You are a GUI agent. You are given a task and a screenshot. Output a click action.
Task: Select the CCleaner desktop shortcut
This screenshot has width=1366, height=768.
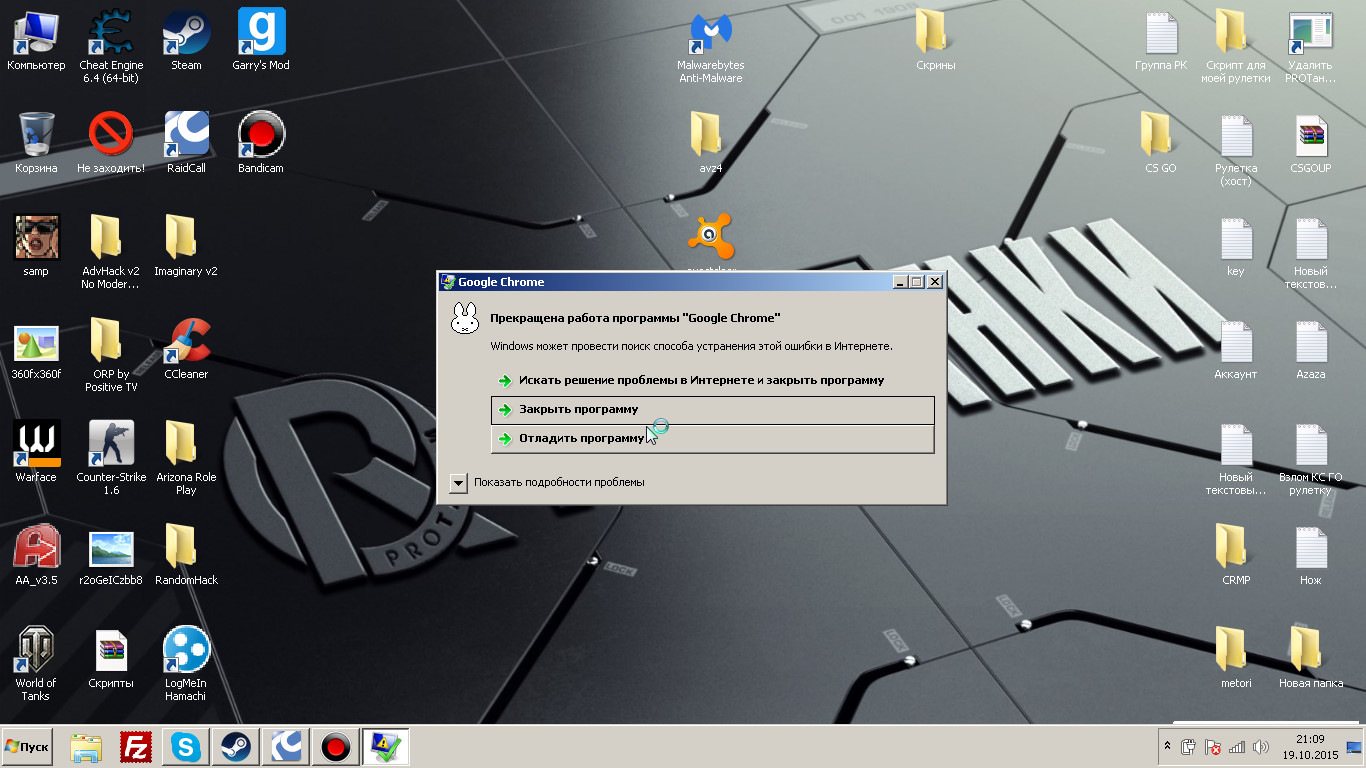(186, 349)
